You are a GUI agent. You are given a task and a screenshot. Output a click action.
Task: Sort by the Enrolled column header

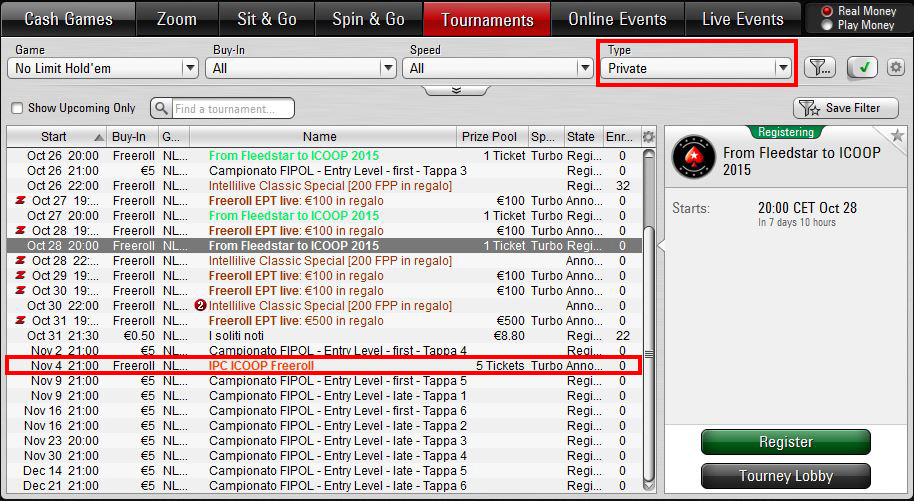pos(621,137)
